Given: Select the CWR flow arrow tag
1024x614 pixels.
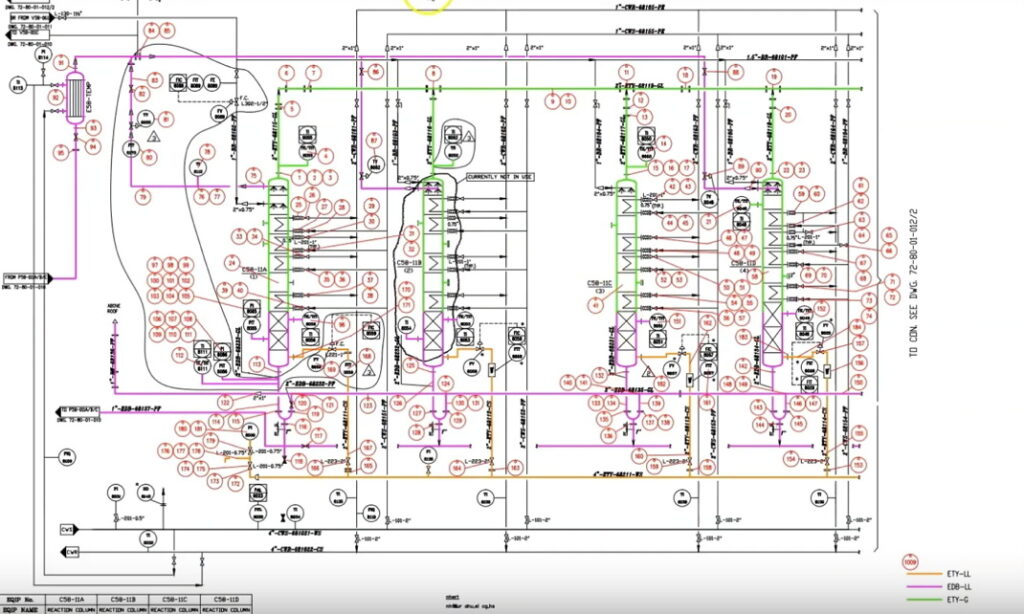Looking at the screenshot, I should click(x=68, y=551).
